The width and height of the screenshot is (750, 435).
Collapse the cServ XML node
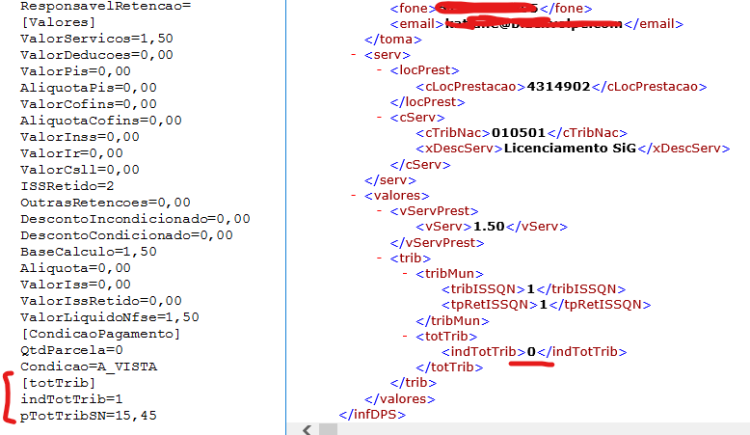(x=379, y=117)
